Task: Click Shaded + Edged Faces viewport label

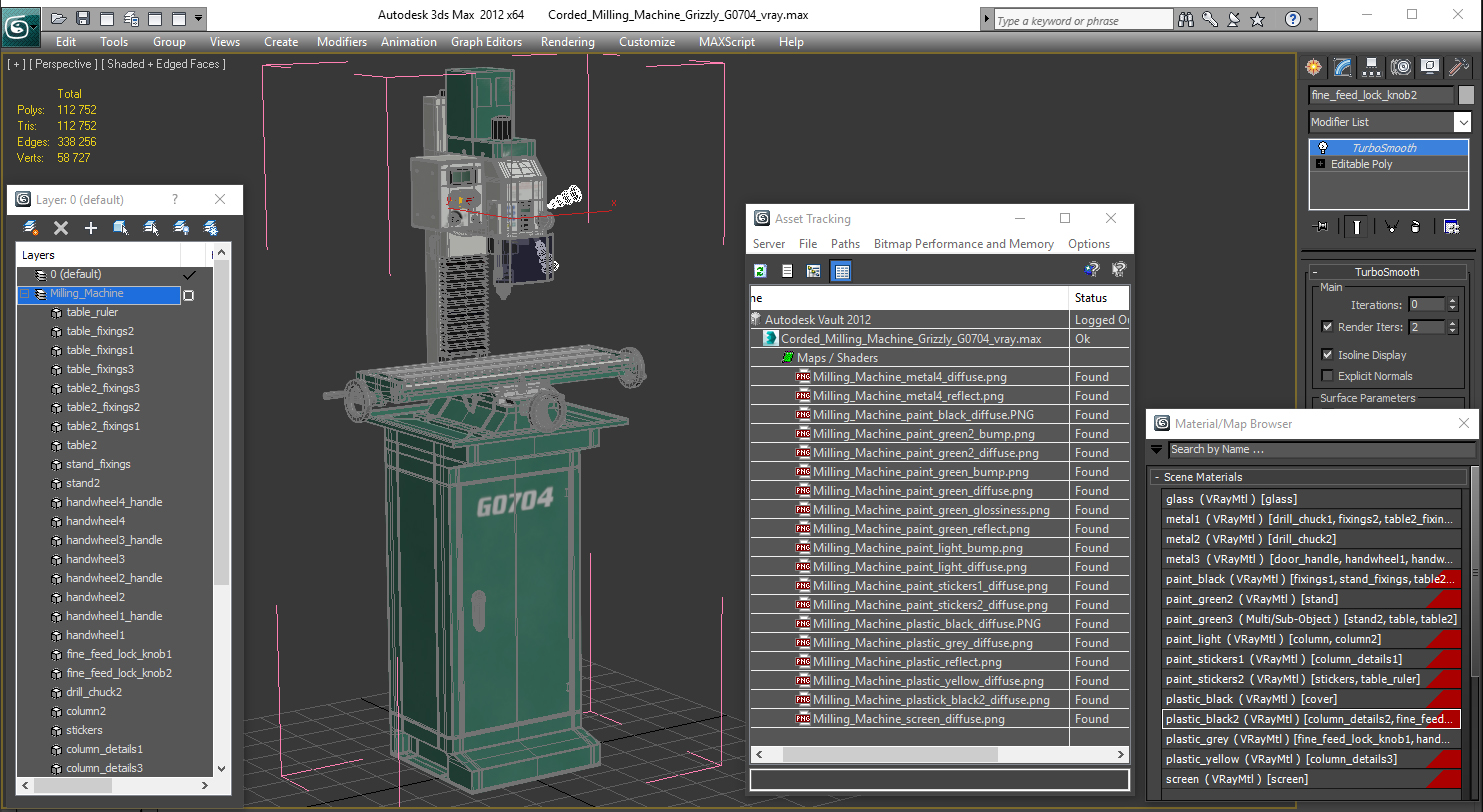Action: 166,64
